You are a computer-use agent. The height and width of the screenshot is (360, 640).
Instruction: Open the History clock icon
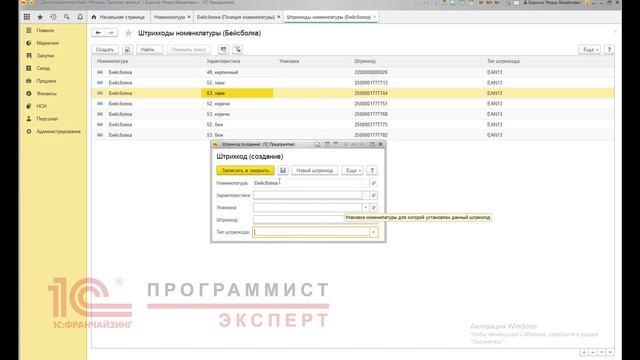pos(53,17)
